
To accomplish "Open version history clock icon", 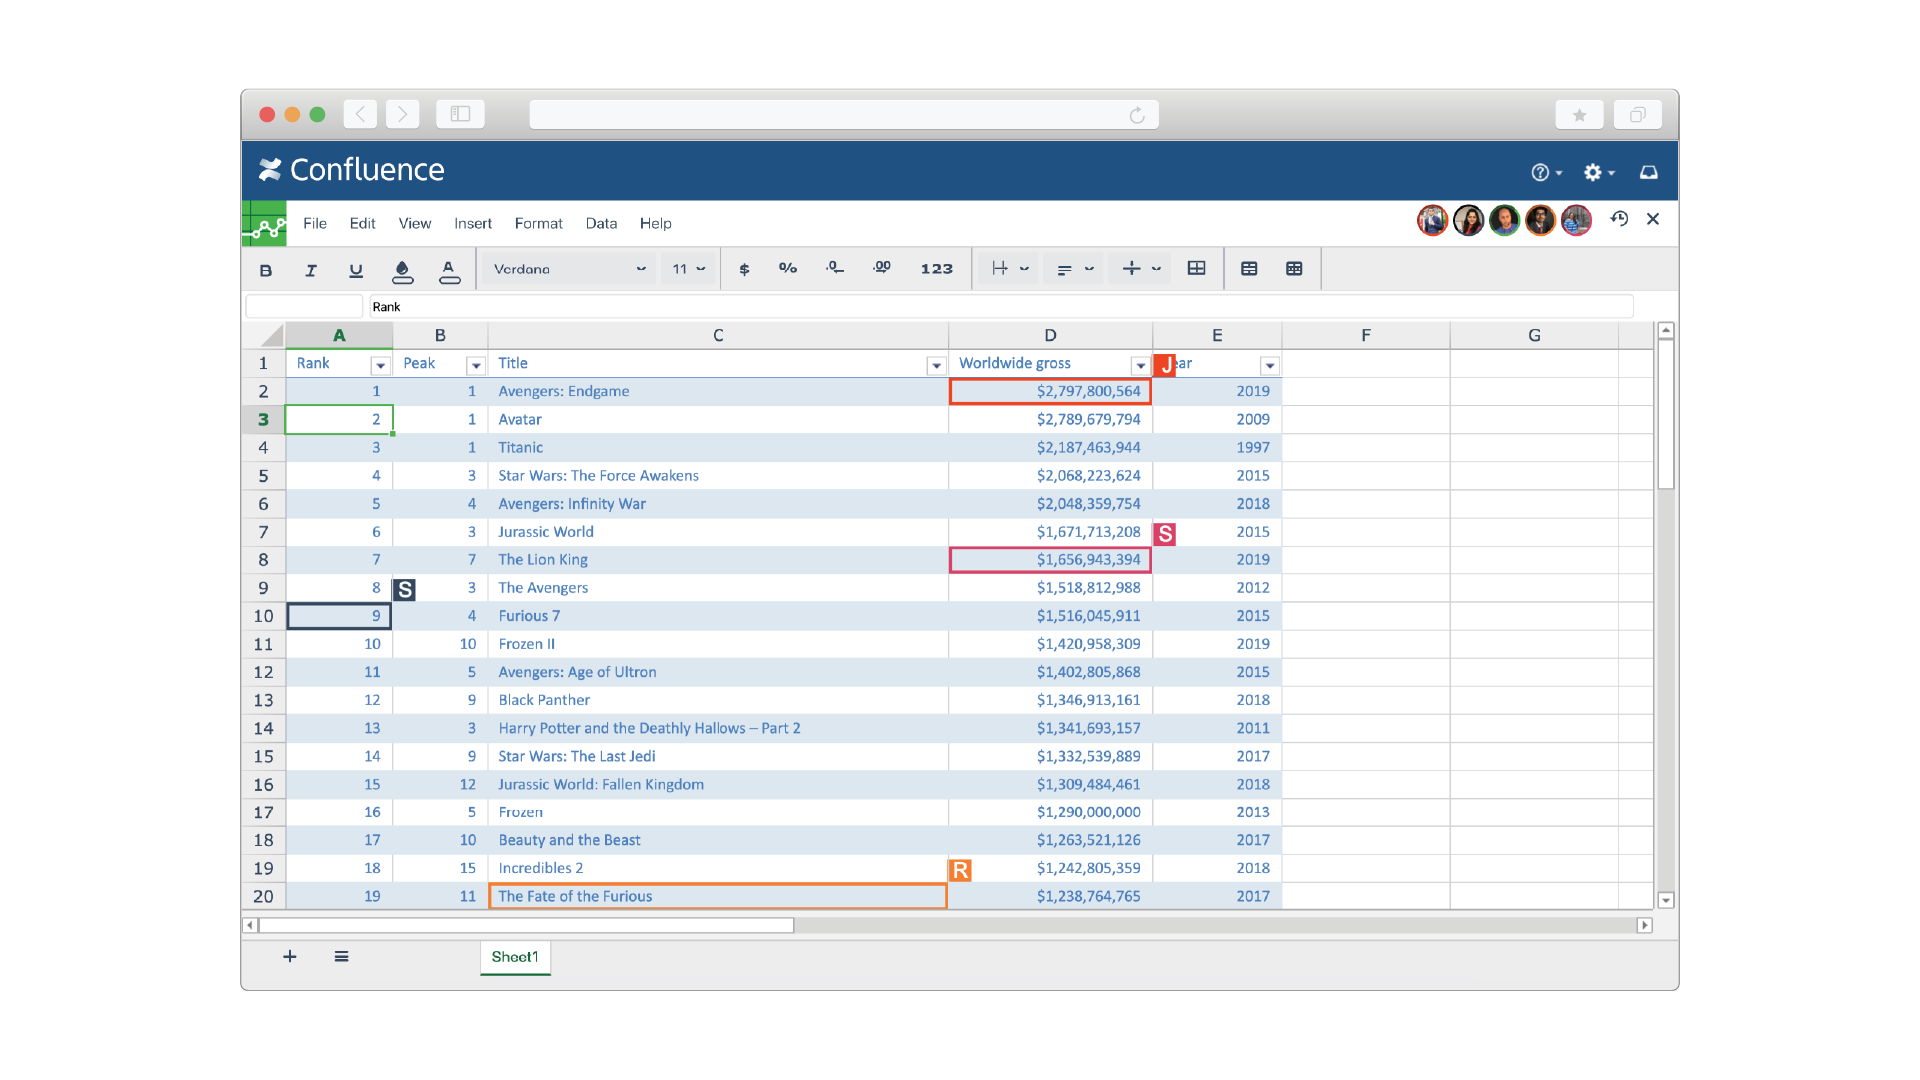I will 1619,219.
